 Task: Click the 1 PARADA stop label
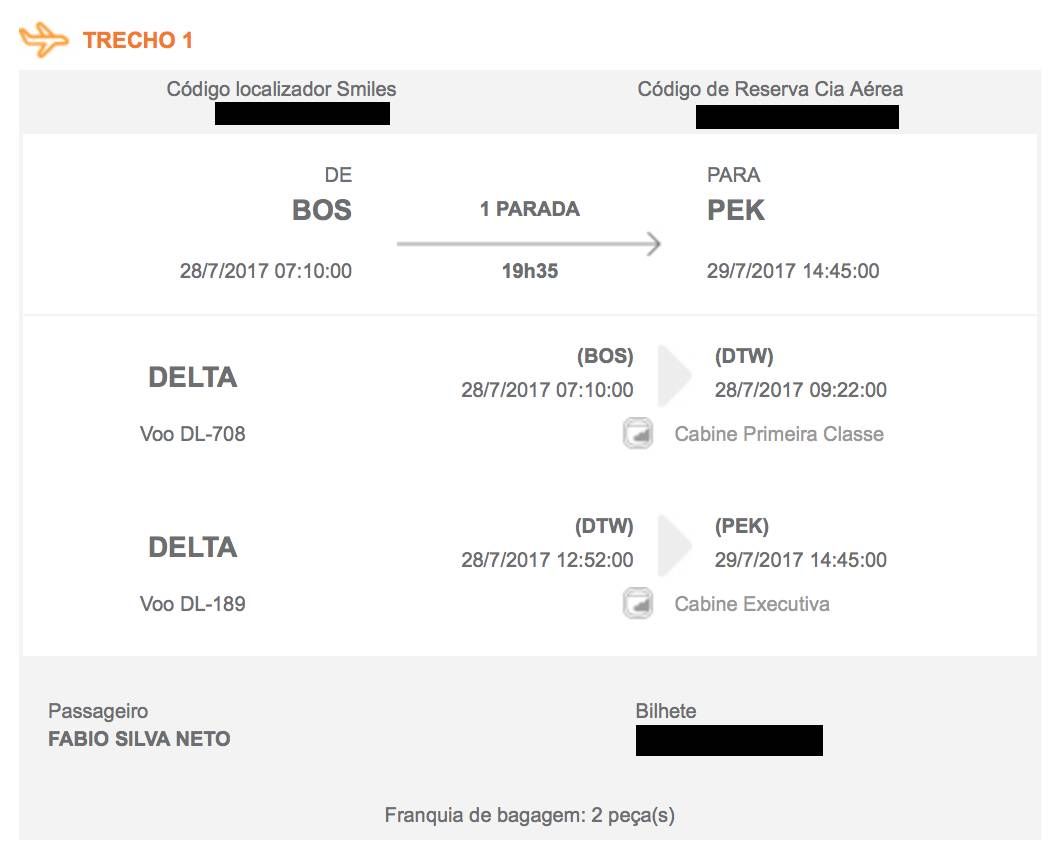coord(530,209)
